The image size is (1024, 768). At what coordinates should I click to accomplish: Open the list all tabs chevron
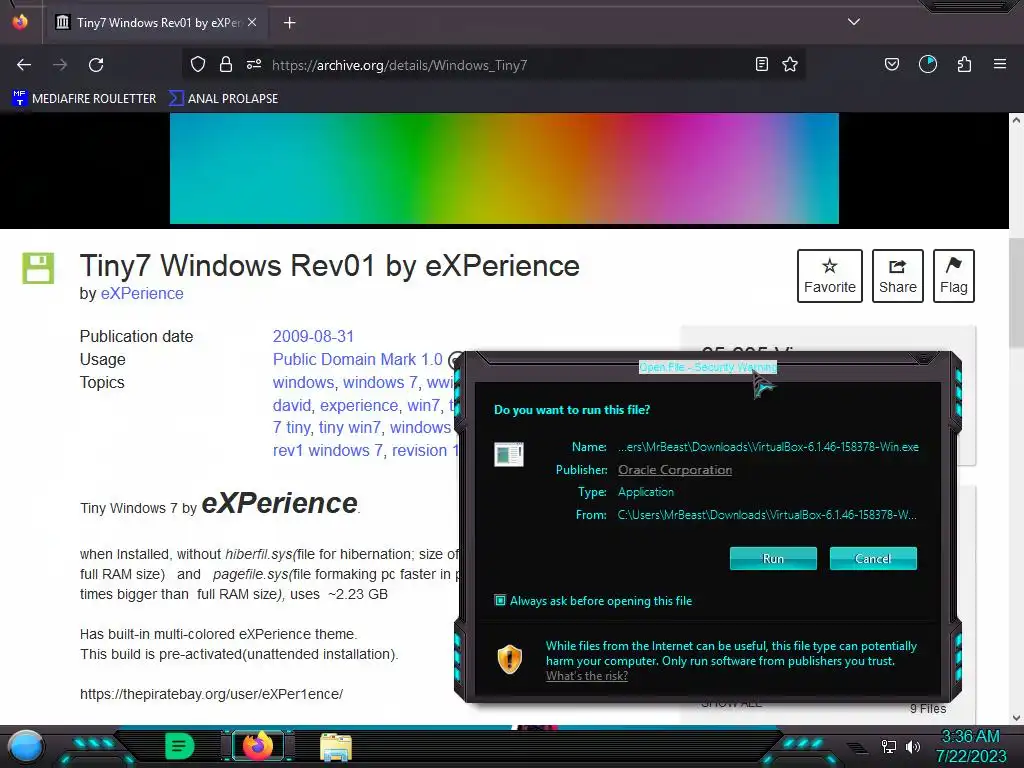pyautogui.click(x=854, y=22)
